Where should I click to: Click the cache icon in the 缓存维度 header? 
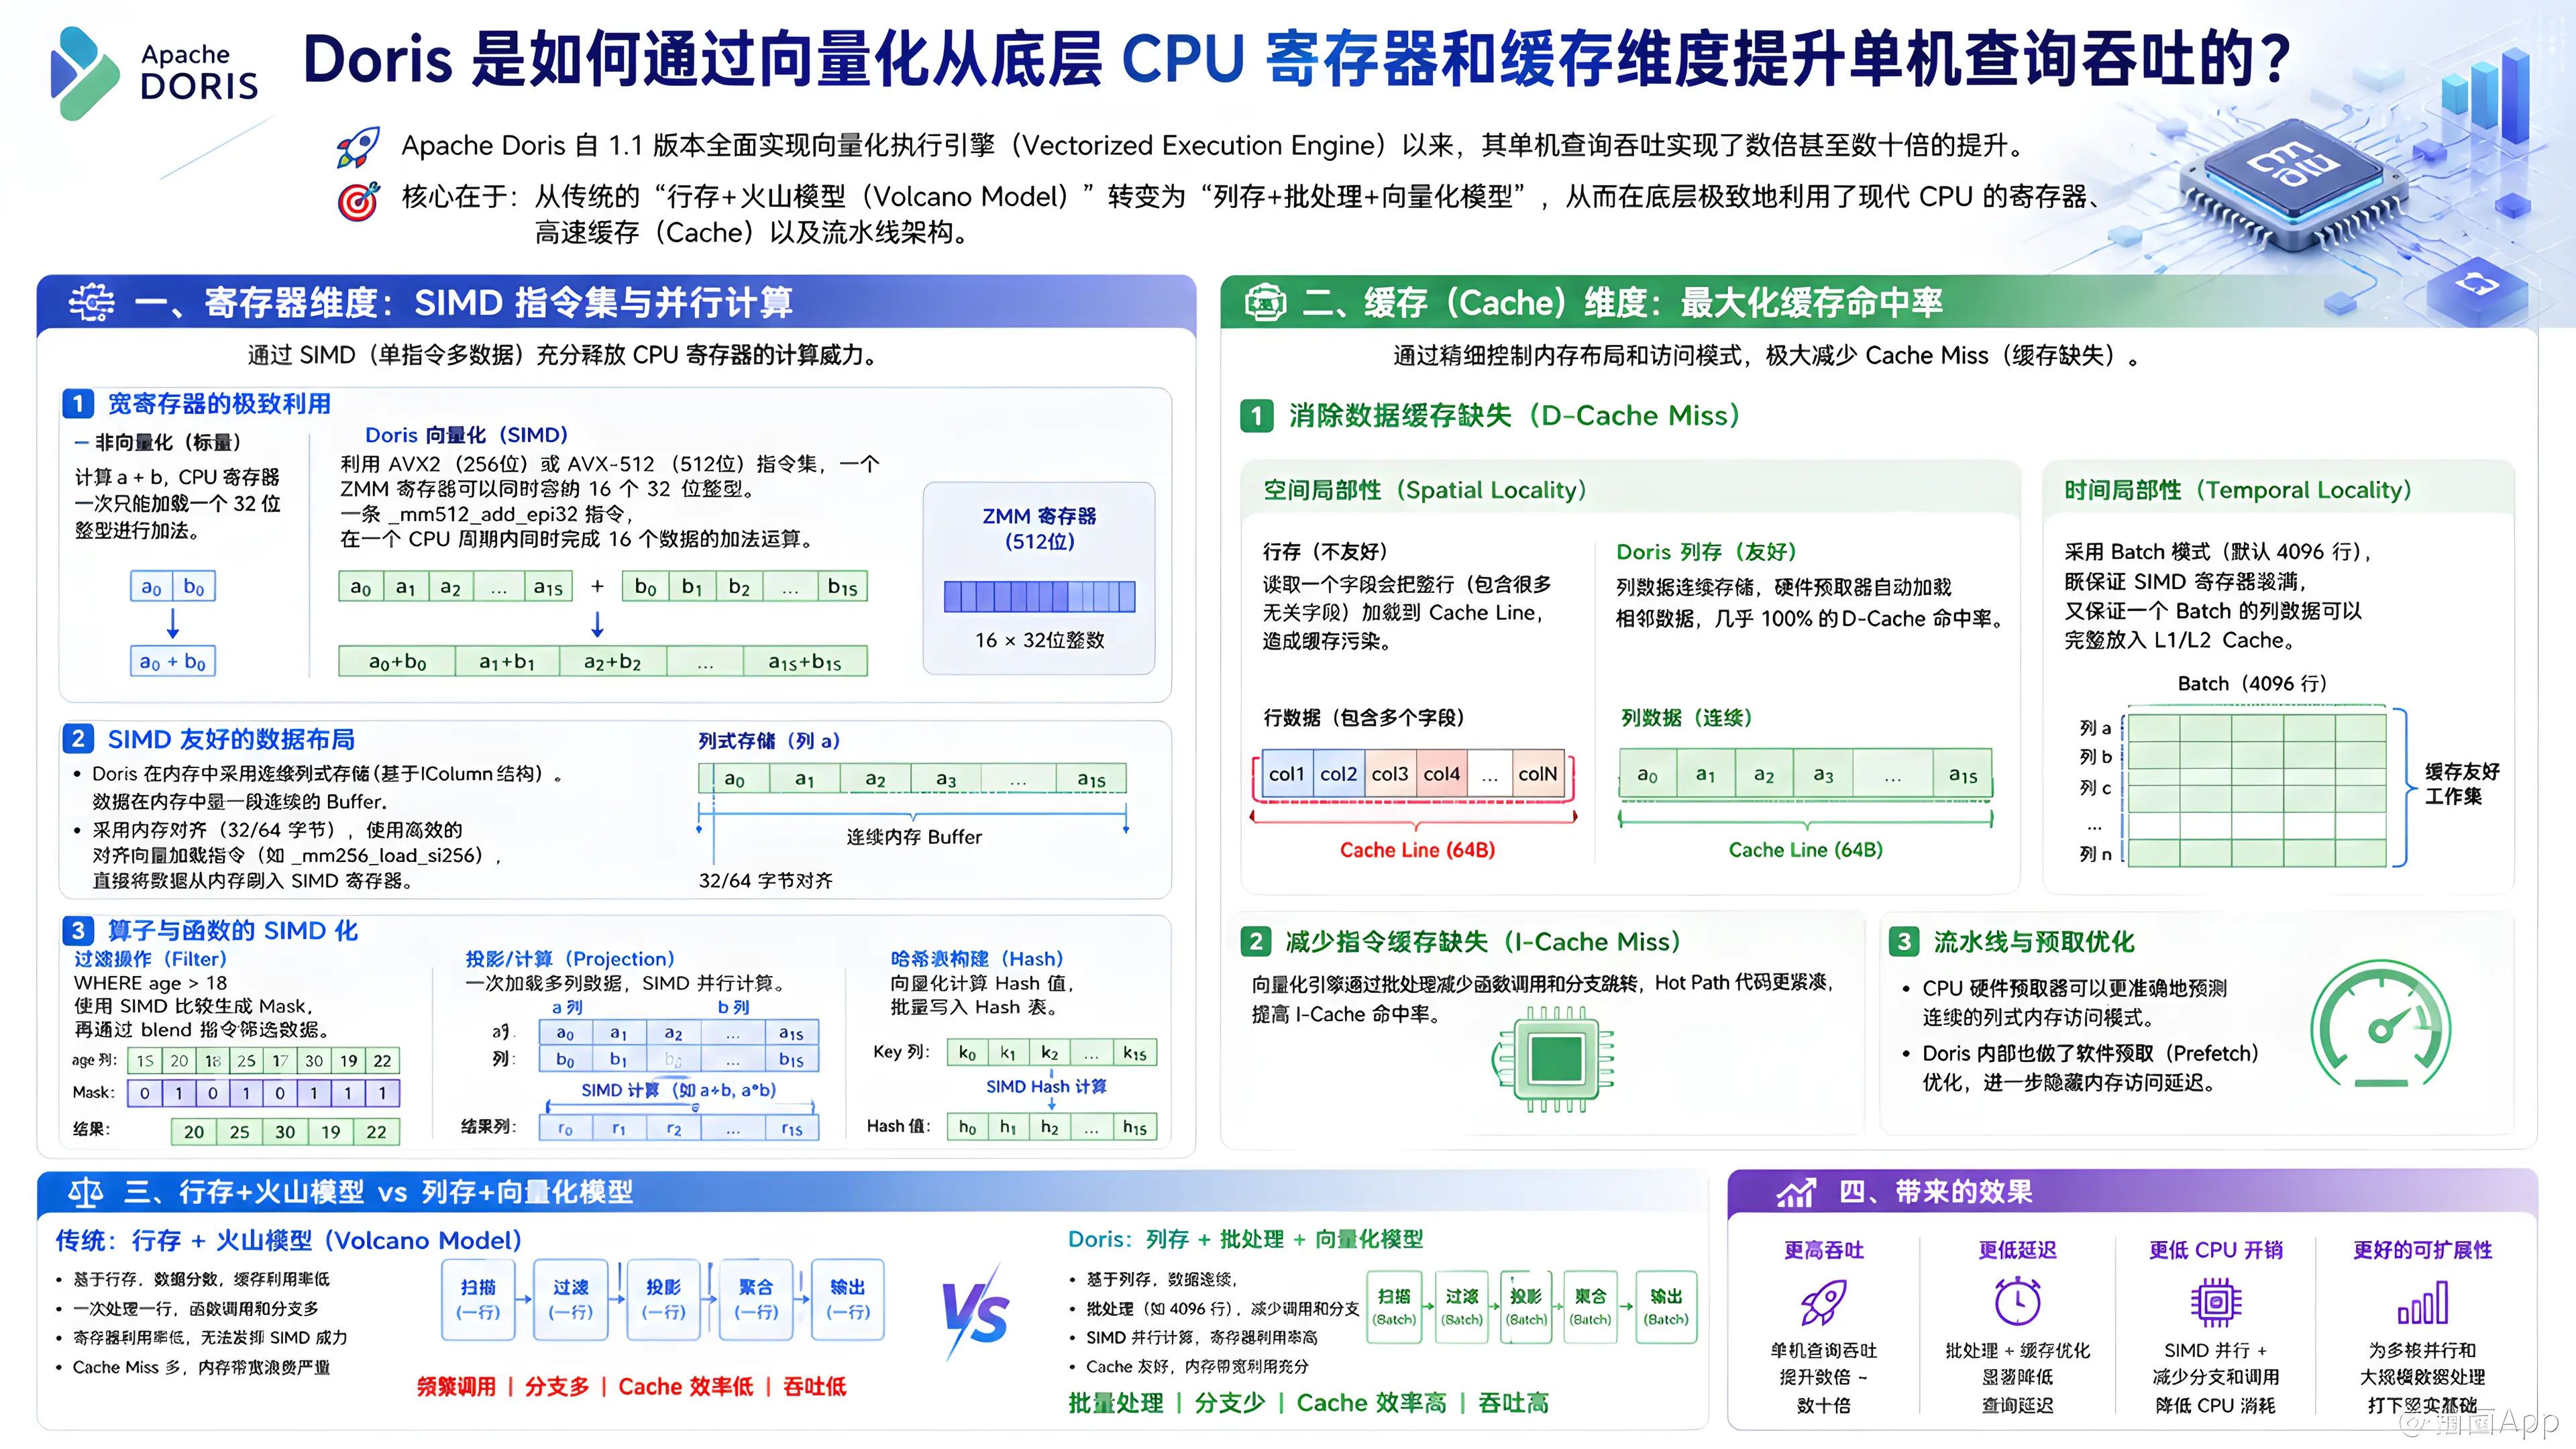click(x=1265, y=302)
